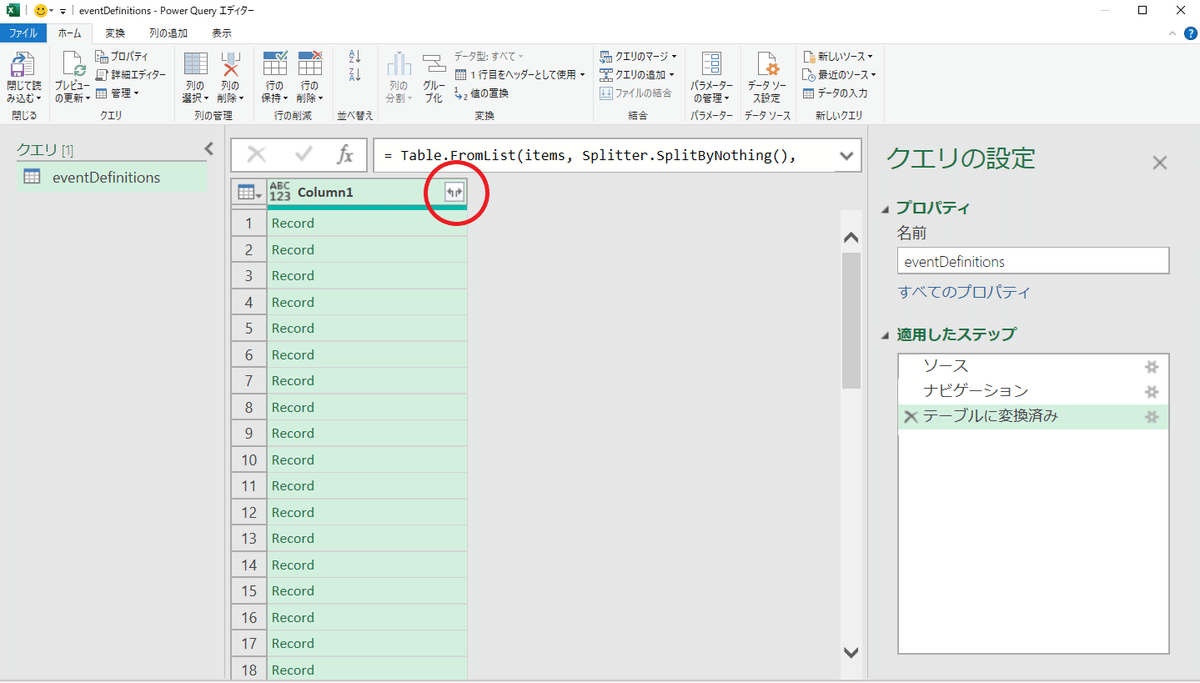
Task: Click into the formula bar text
Action: pyautogui.click(x=605, y=156)
